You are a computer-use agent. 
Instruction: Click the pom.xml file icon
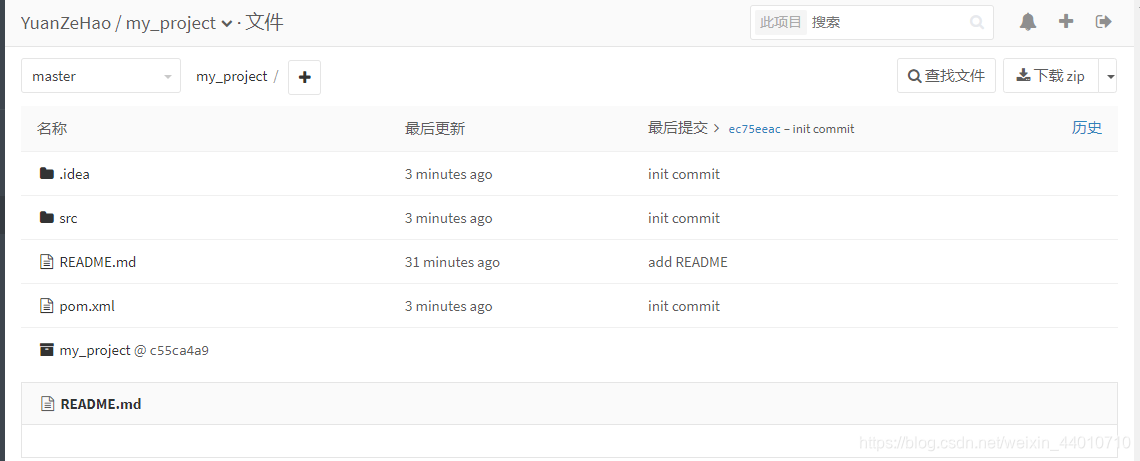point(47,305)
